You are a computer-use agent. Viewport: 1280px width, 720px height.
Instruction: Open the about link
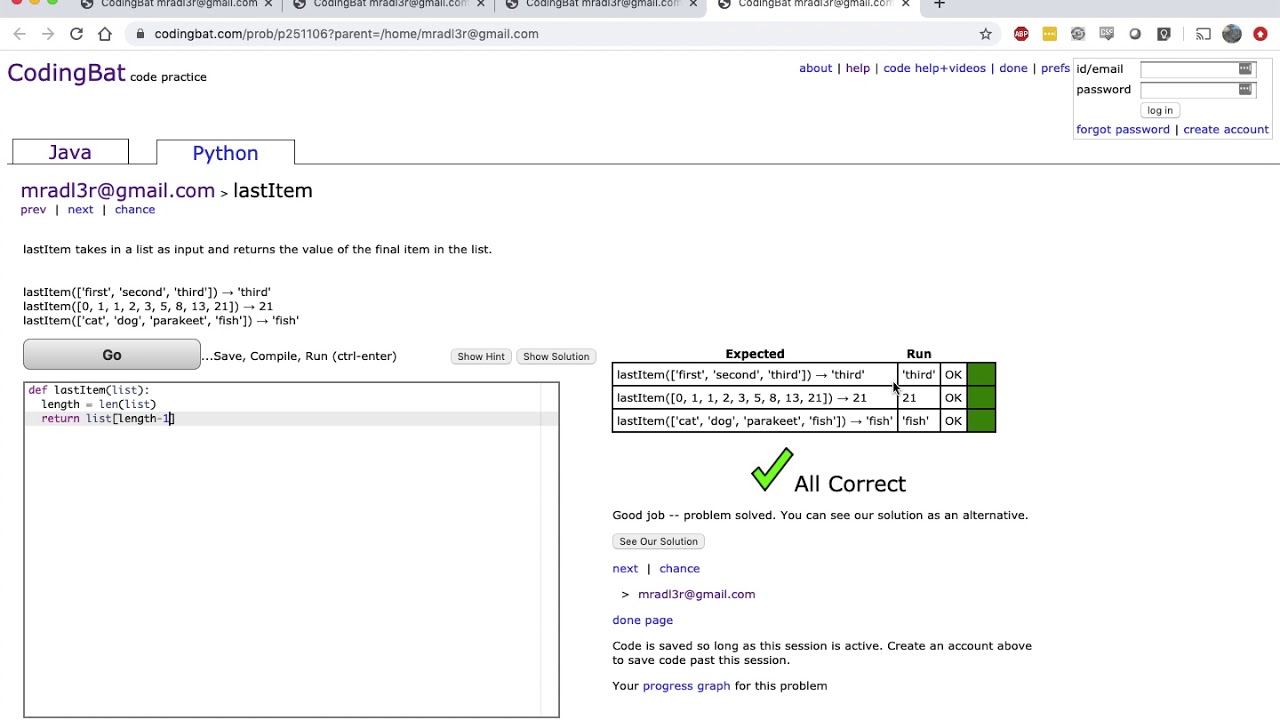[815, 68]
